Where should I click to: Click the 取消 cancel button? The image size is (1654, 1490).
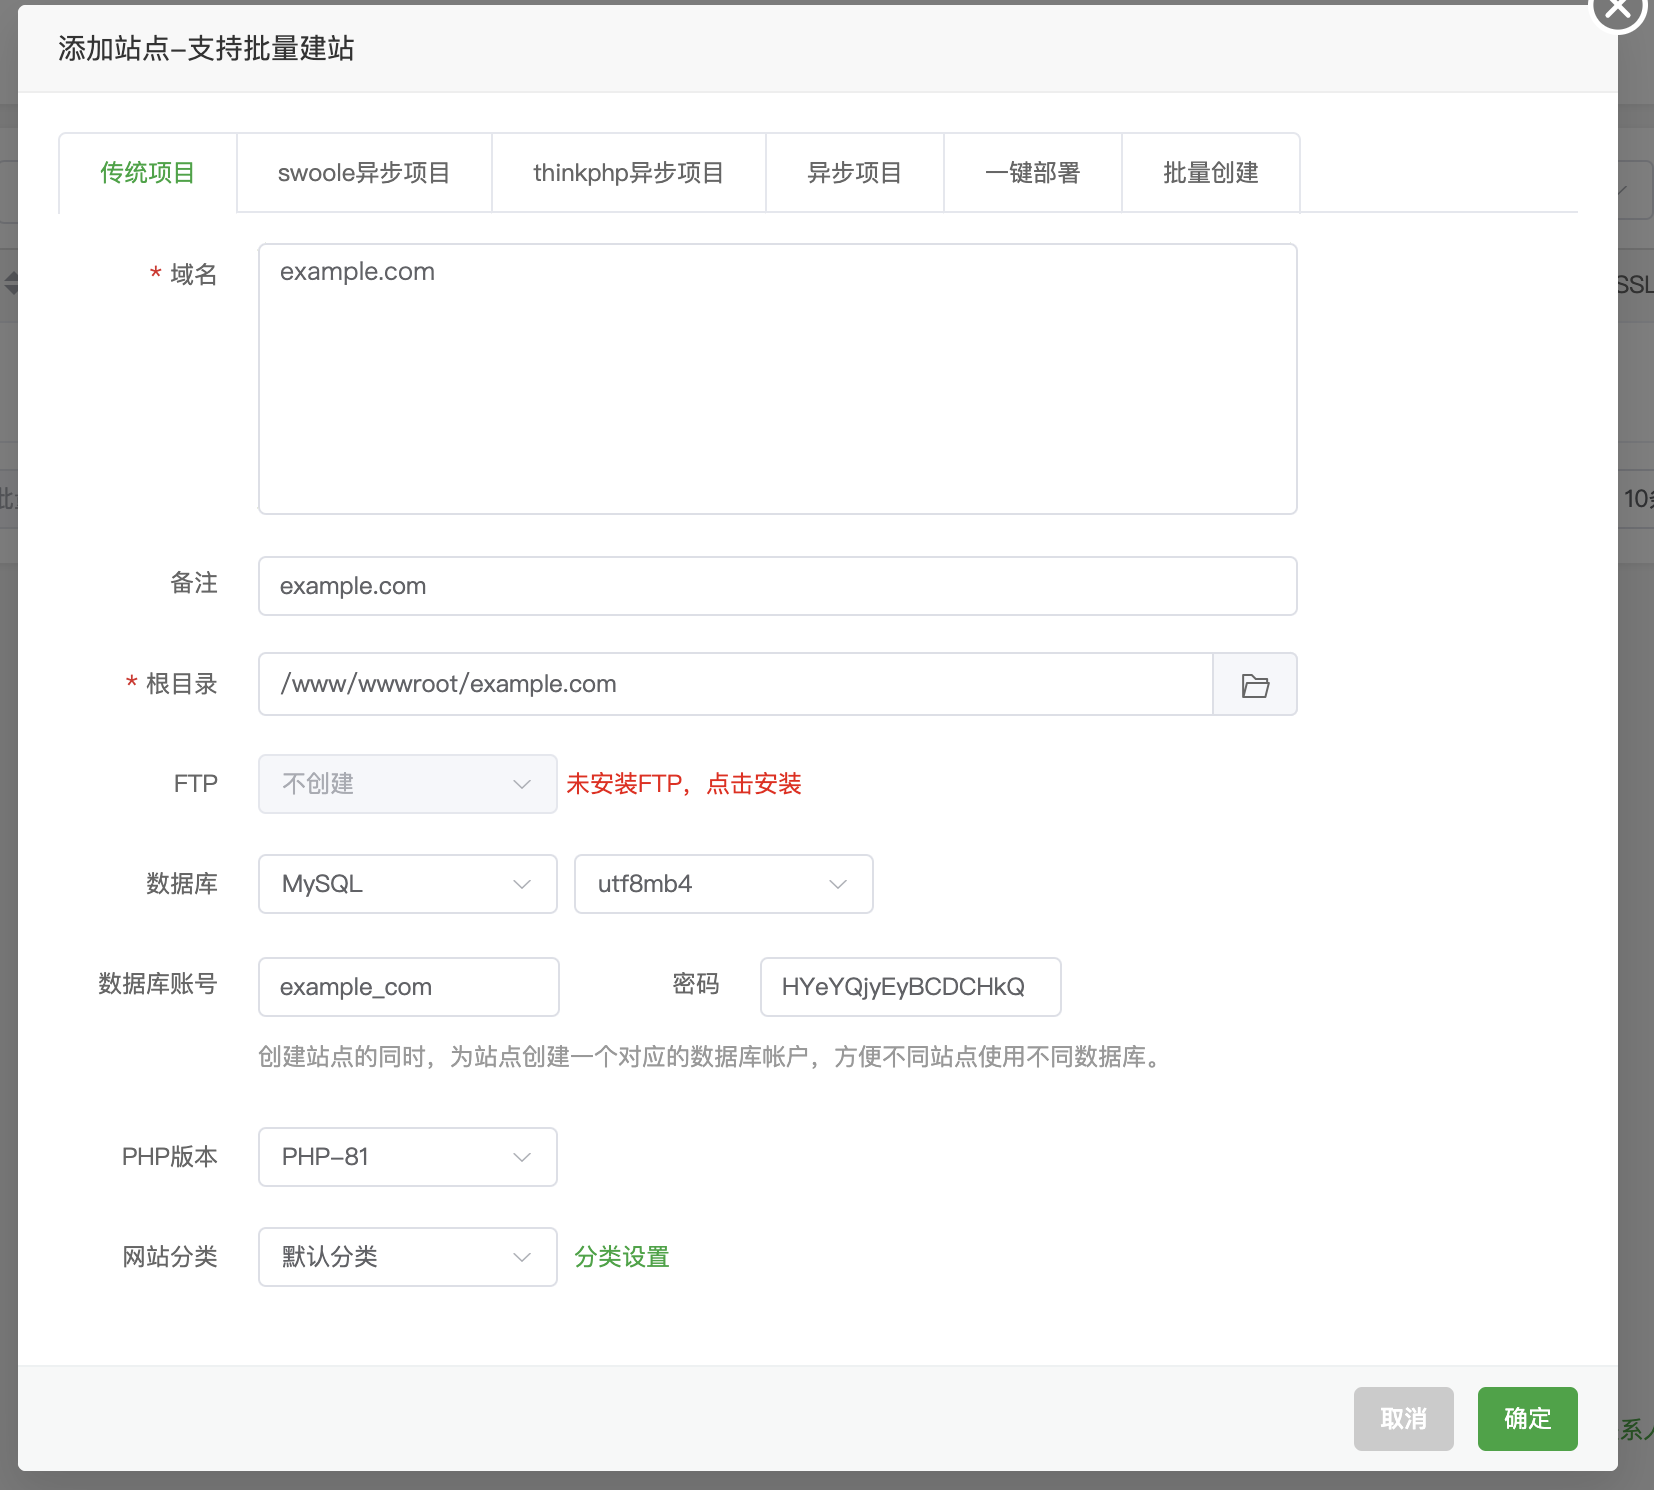[1403, 1419]
